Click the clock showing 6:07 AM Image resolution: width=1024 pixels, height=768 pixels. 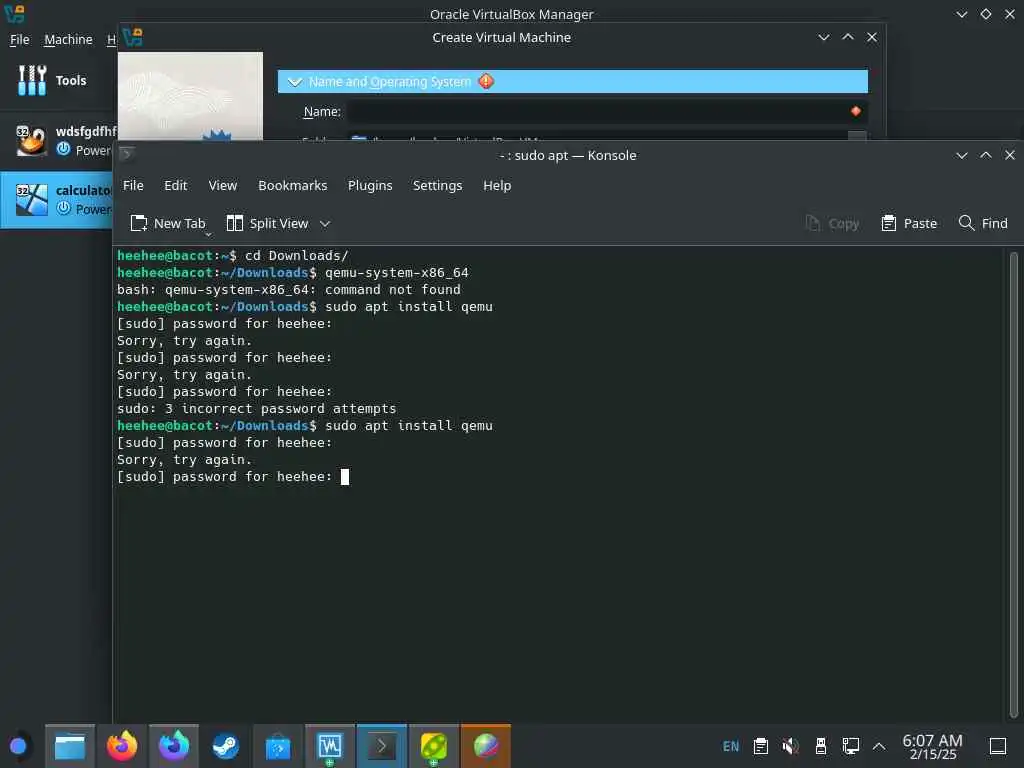[932, 746]
